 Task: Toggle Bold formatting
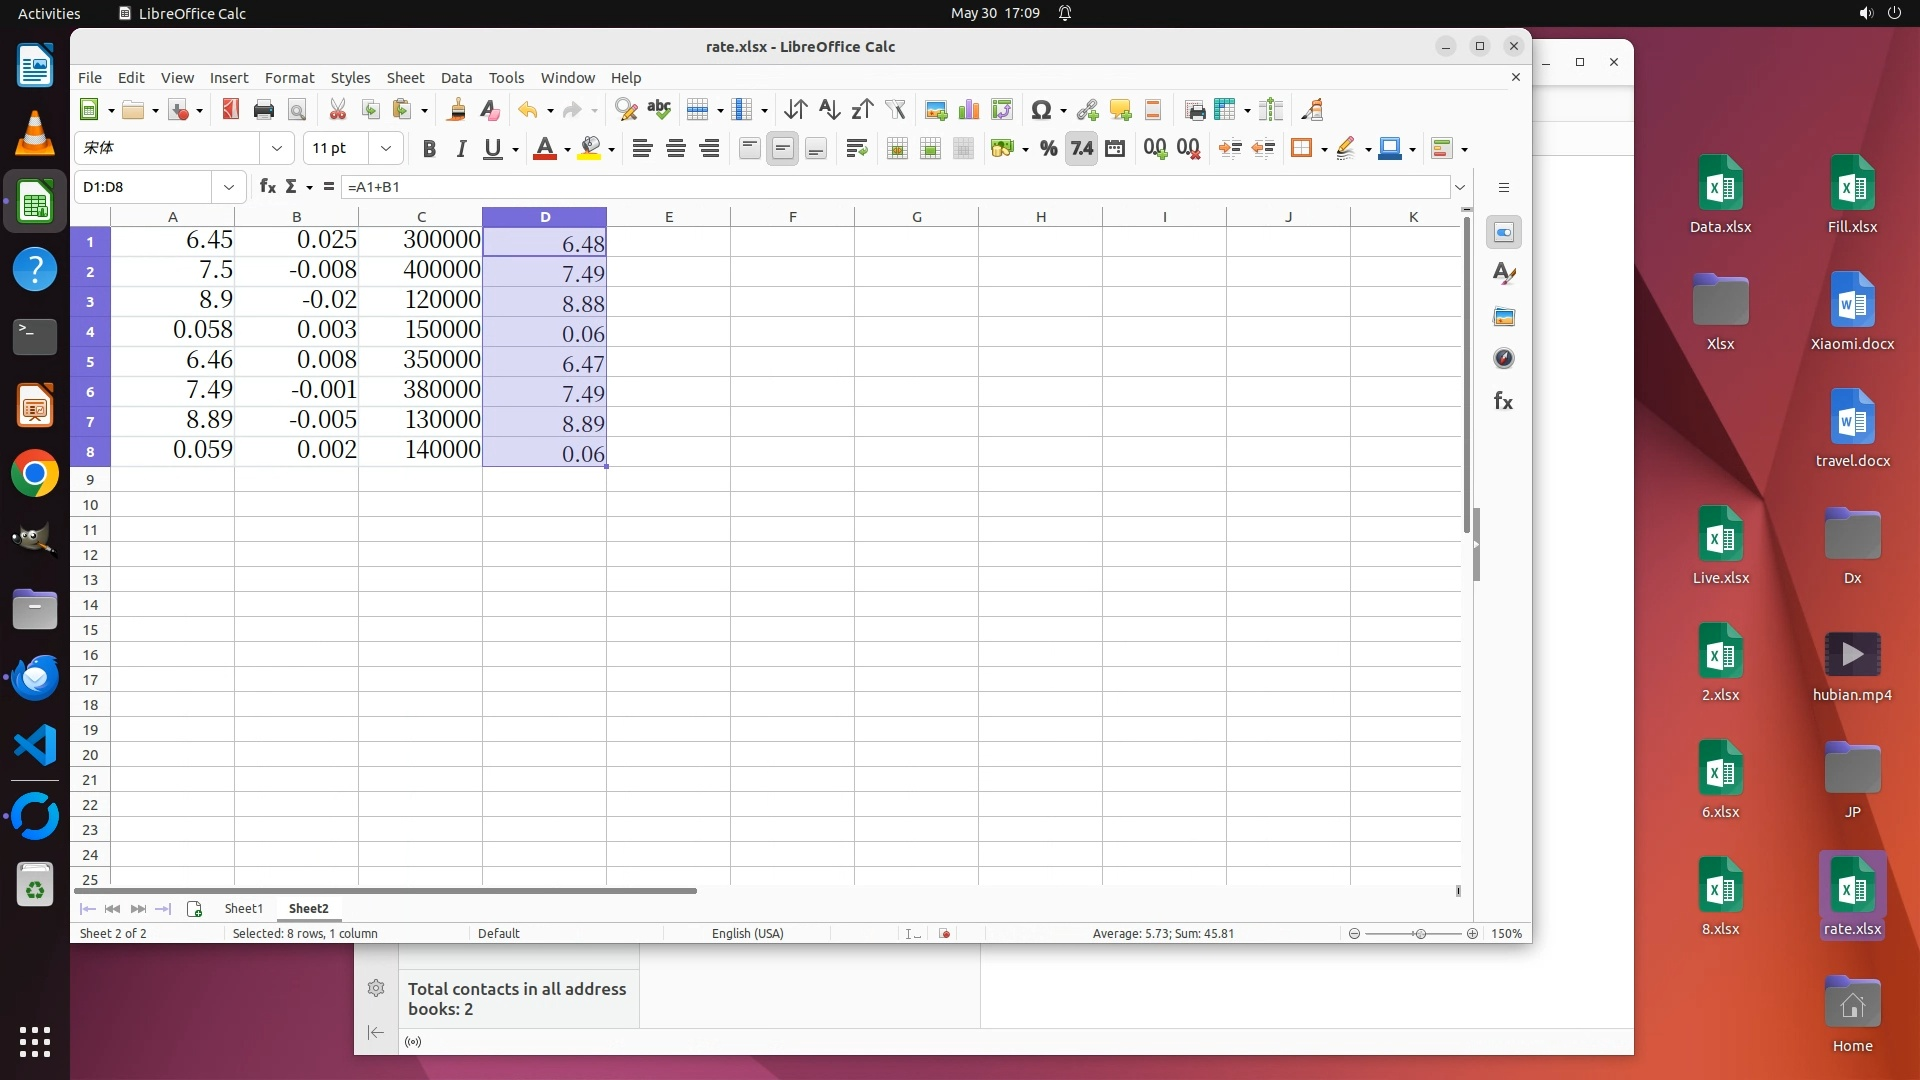tap(429, 149)
